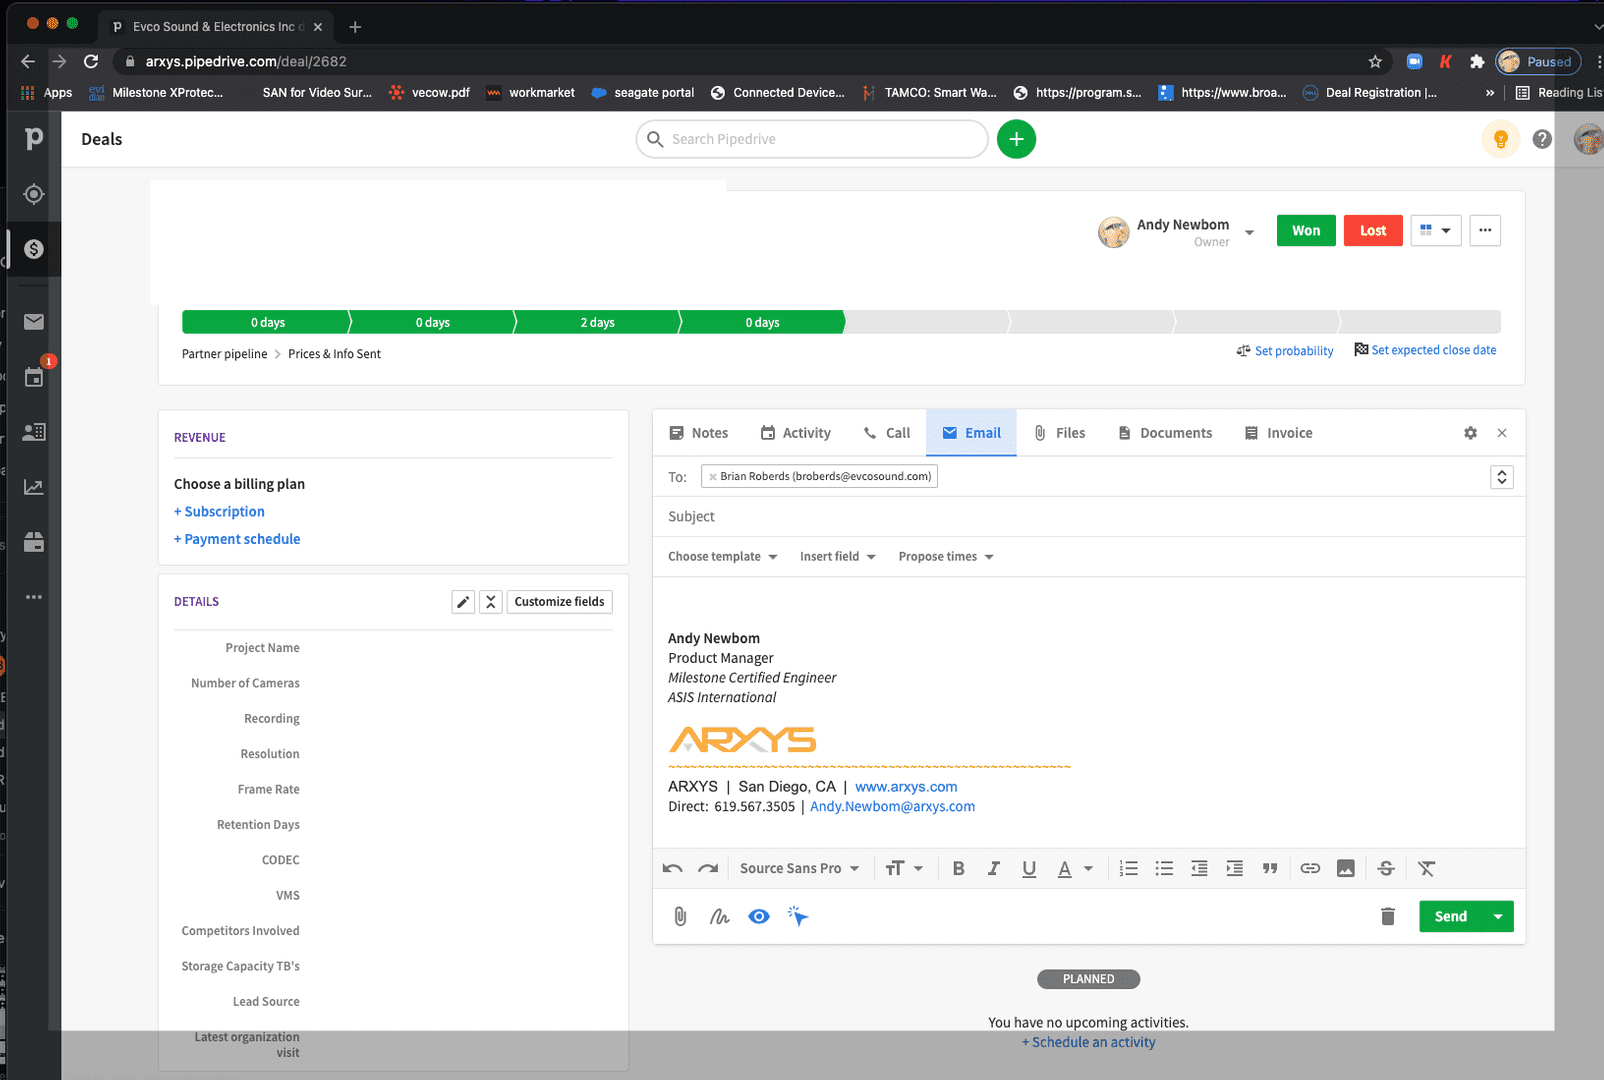The image size is (1604, 1080).
Task: Open More dots in sidebar
Action: (x=34, y=597)
